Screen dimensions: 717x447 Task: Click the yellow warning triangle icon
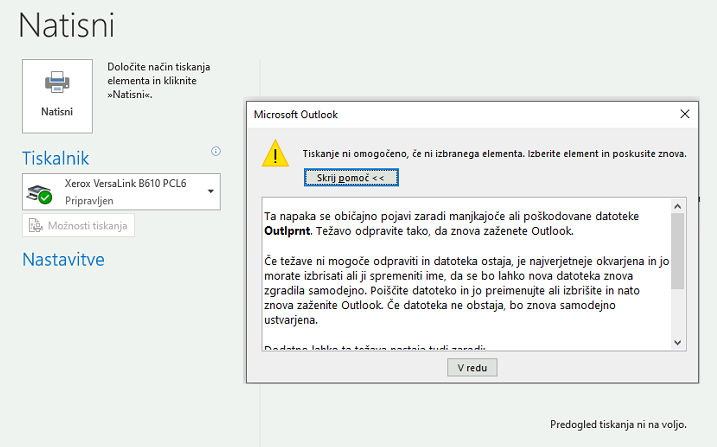point(275,154)
